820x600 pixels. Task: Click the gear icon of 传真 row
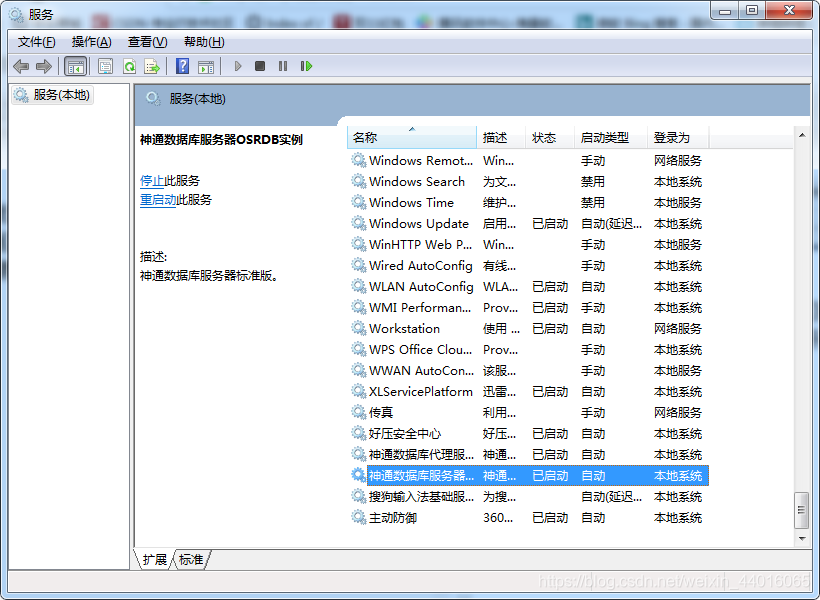click(x=358, y=412)
